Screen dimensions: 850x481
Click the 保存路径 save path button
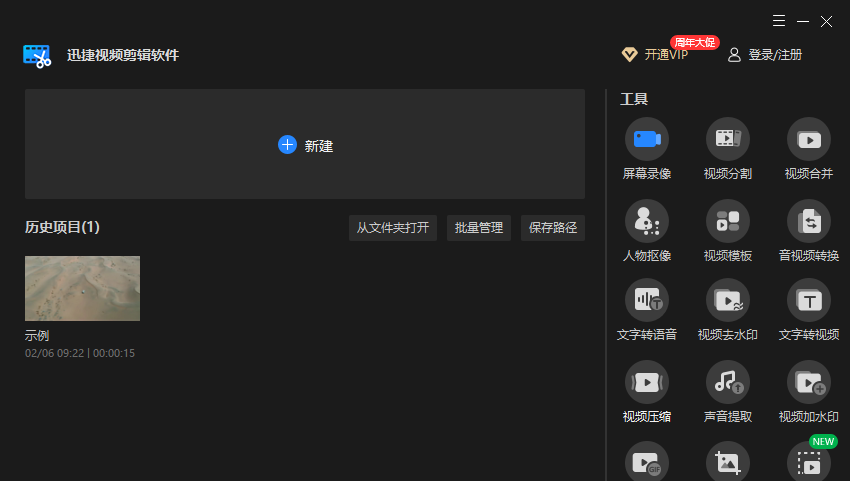pos(552,228)
